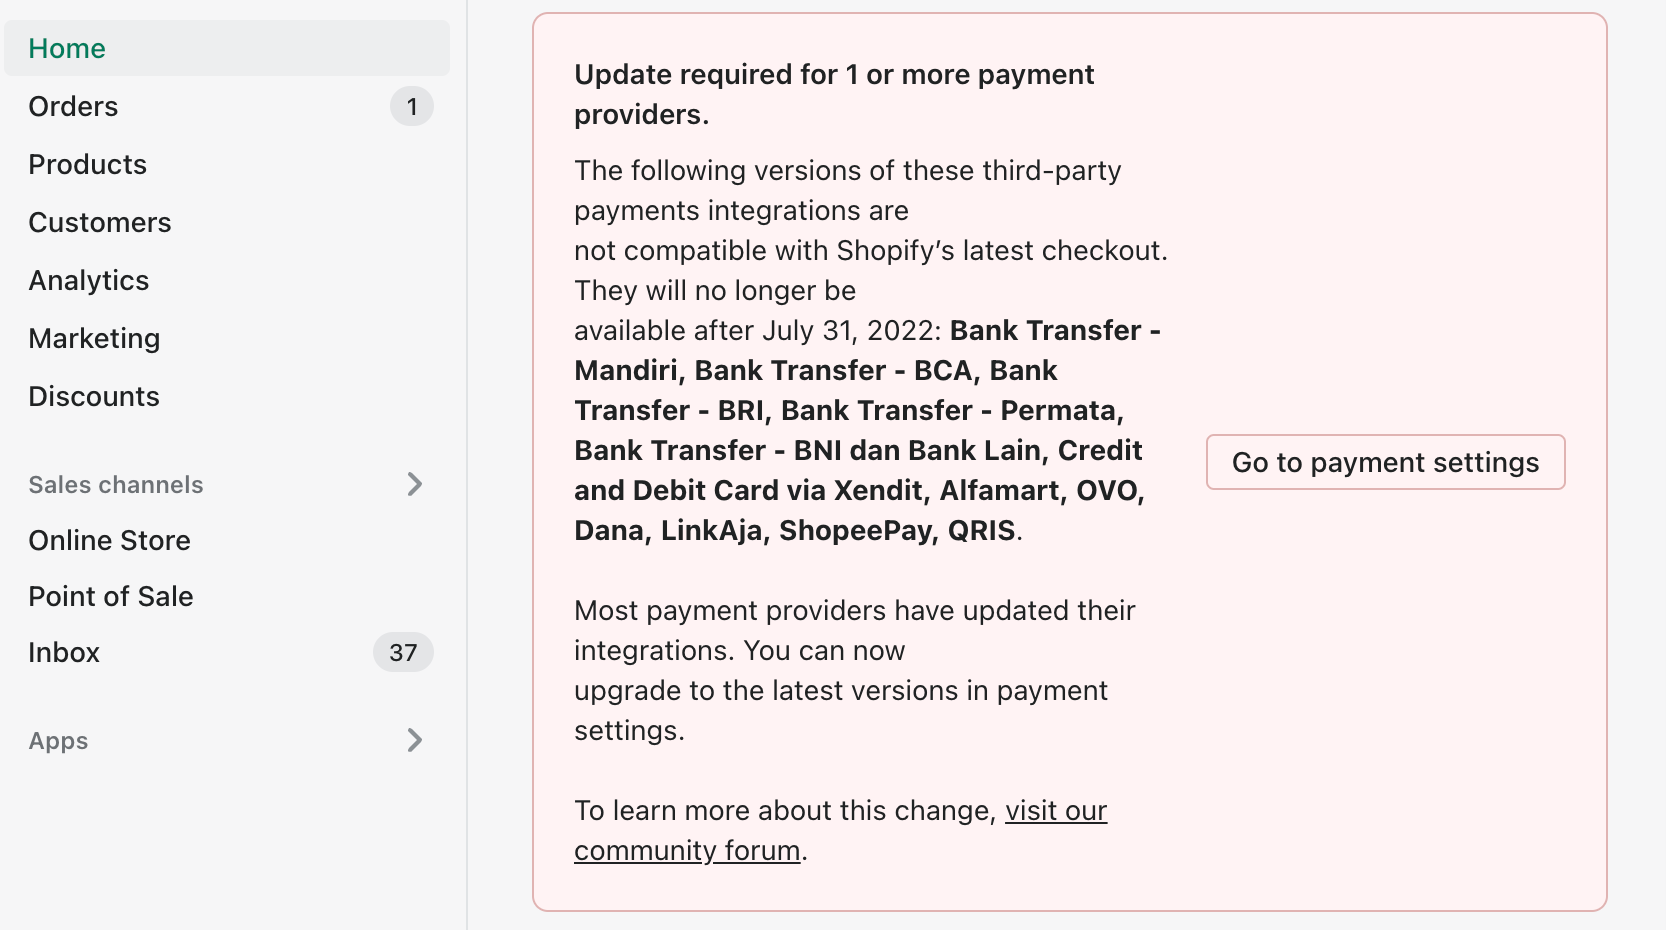Click the Update required banner heading
1666x930 pixels.
coord(833,94)
